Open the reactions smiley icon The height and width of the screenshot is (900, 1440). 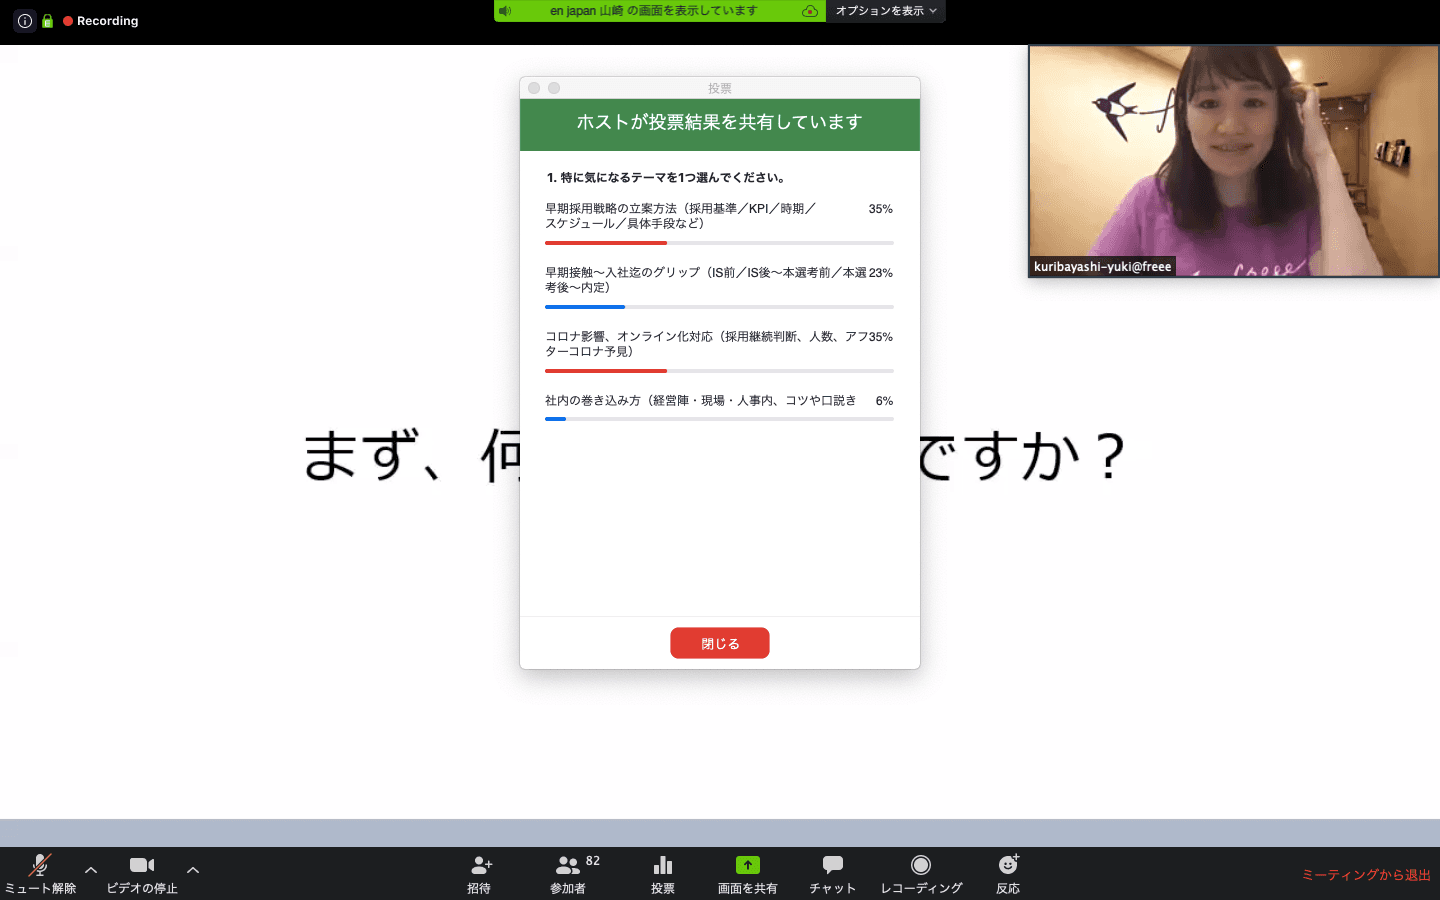pyautogui.click(x=1008, y=865)
